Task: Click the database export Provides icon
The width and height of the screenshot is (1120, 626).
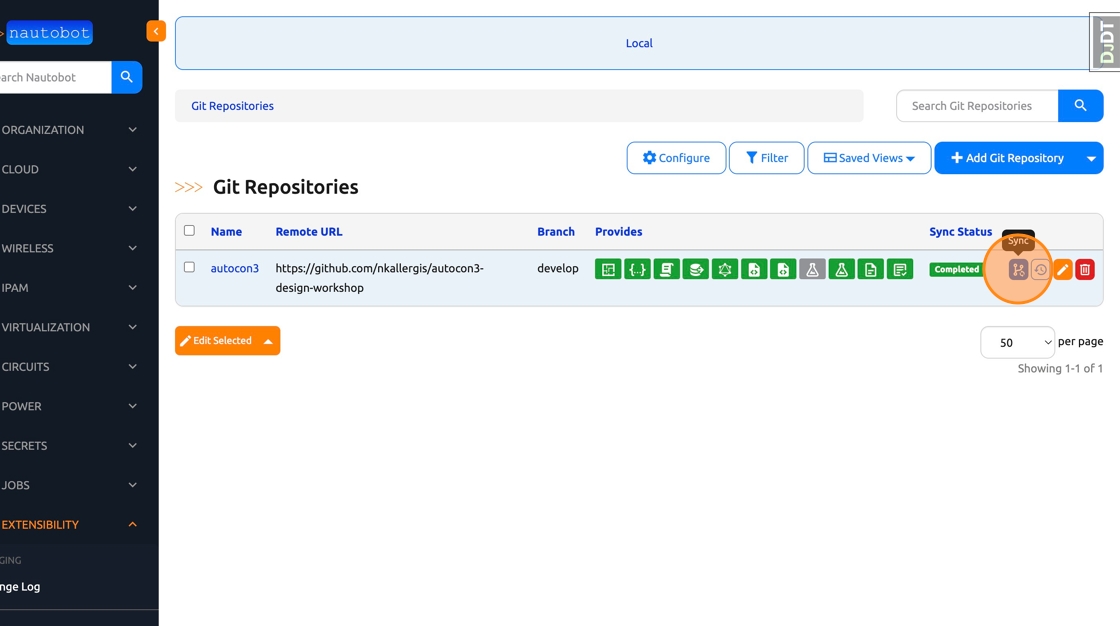Action: (696, 269)
